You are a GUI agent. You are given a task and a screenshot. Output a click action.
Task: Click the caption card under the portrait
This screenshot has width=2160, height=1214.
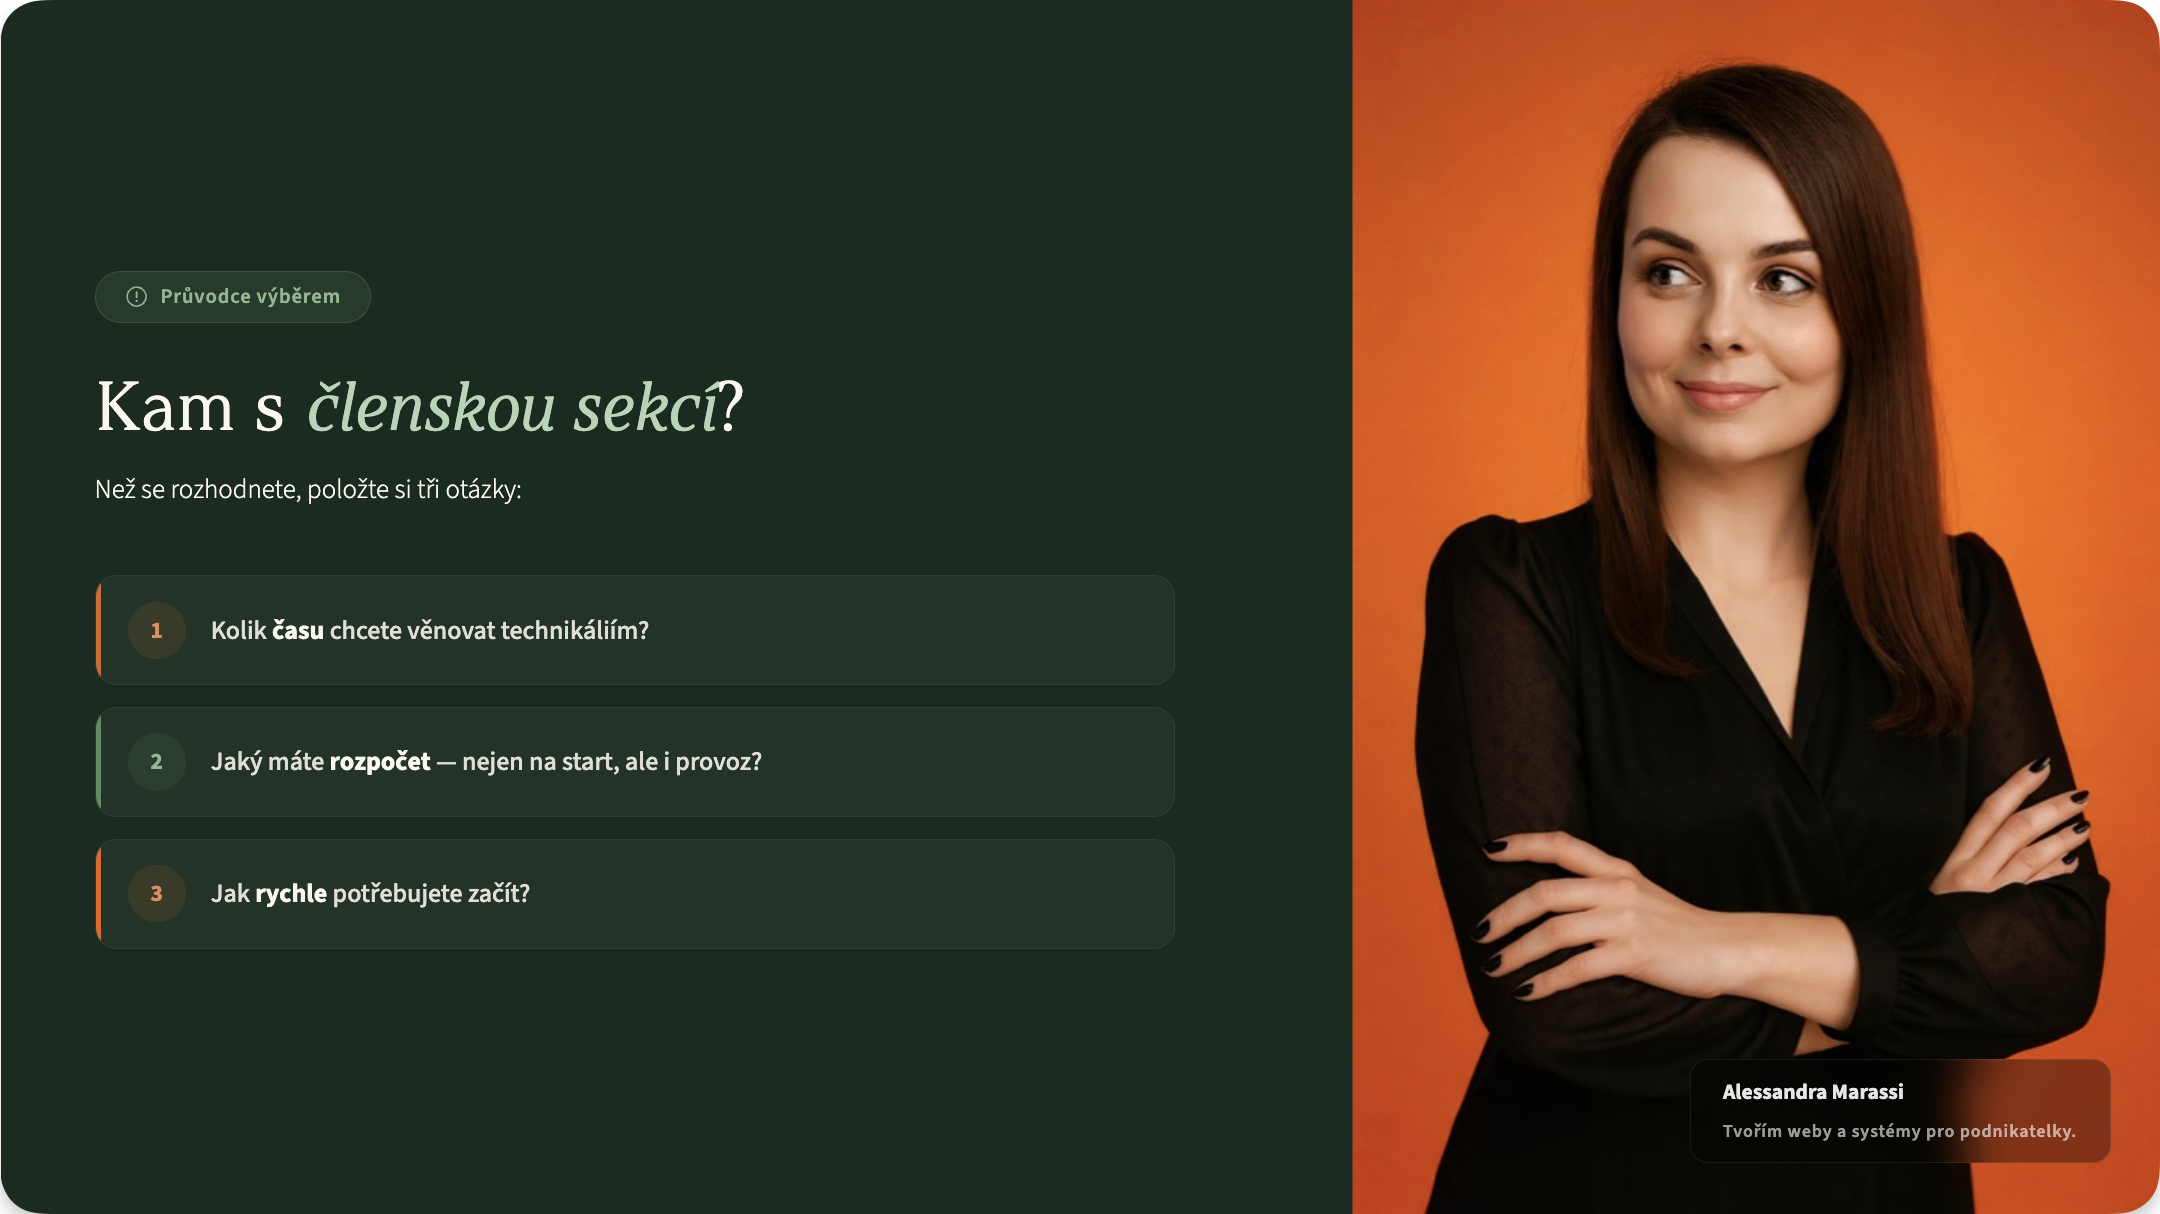1900,1111
